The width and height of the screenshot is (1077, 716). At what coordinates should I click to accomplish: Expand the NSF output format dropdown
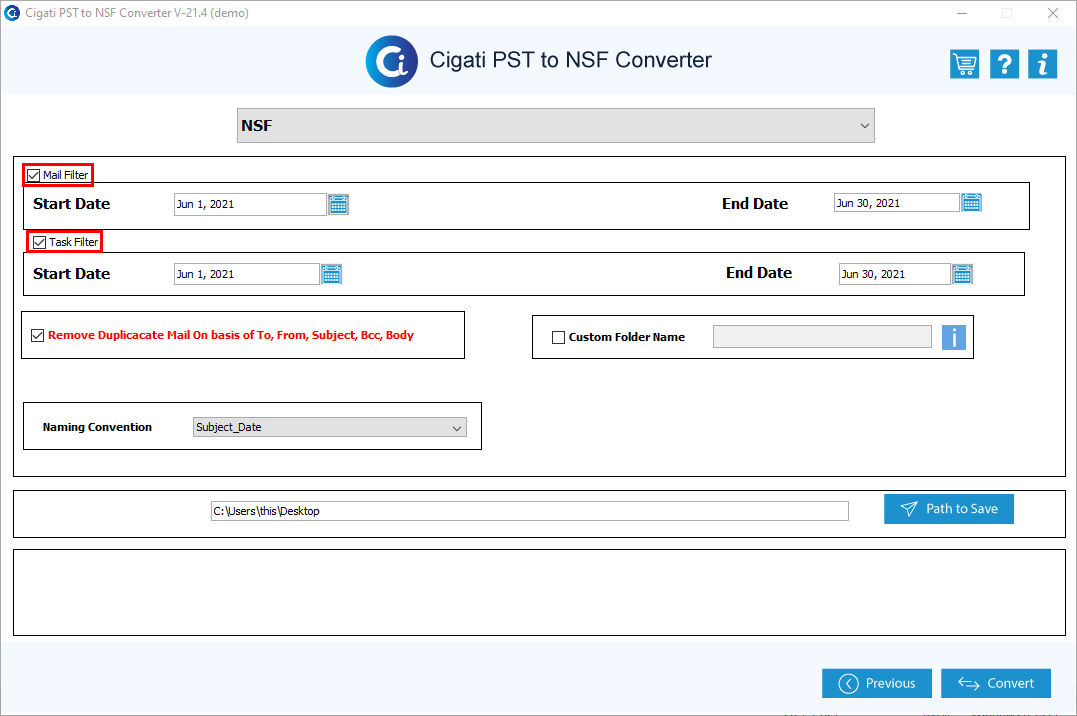coord(556,126)
